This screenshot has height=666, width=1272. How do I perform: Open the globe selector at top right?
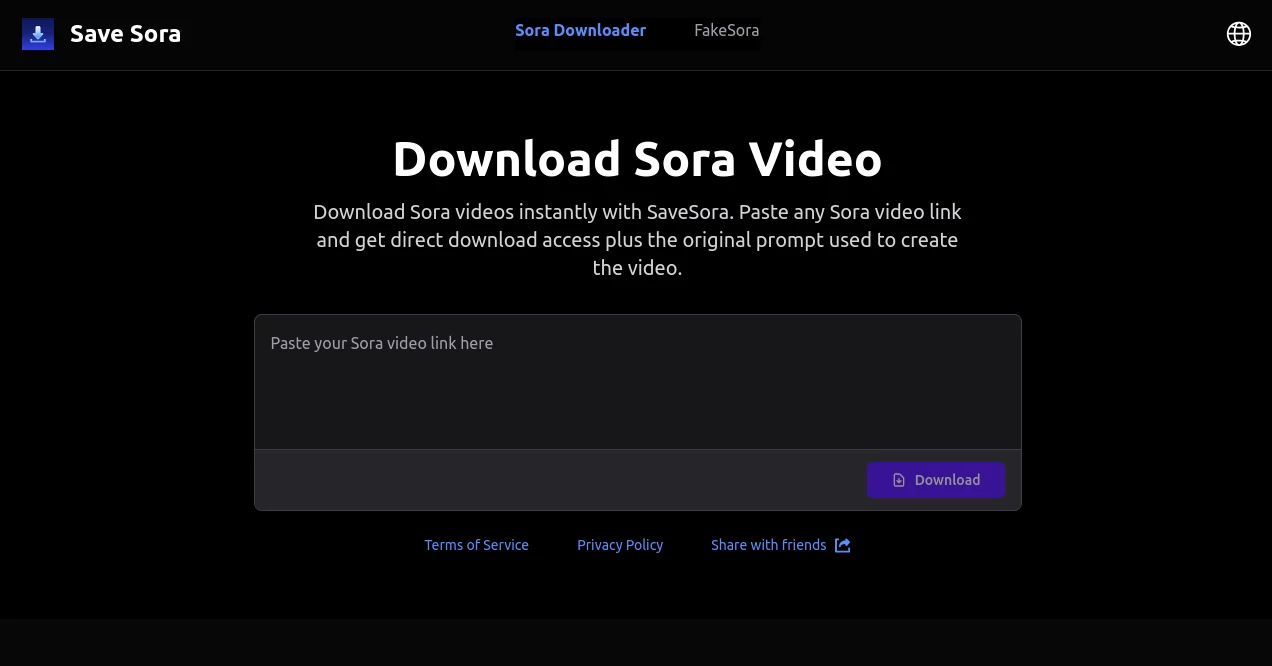[x=1238, y=33]
